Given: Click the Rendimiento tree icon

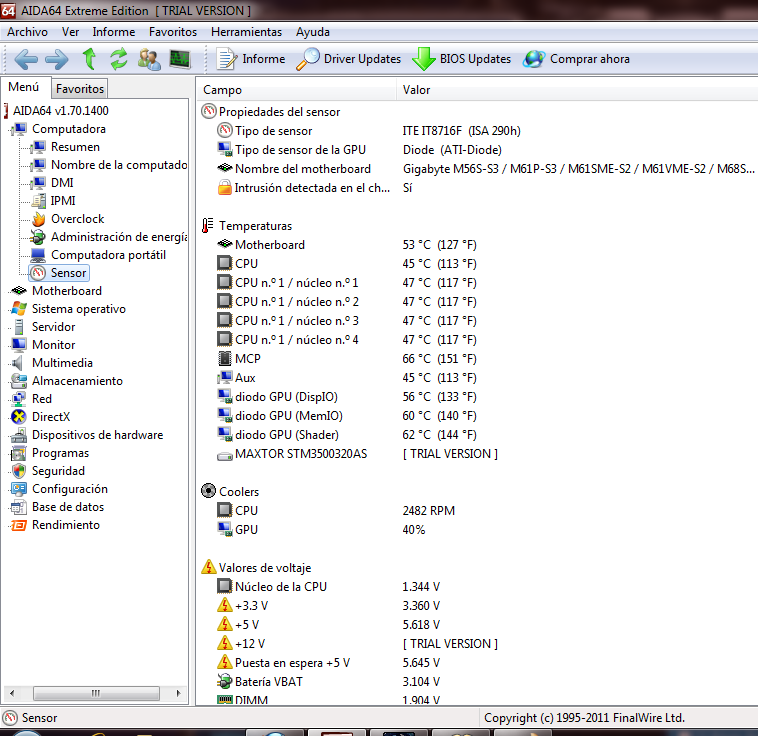Looking at the screenshot, I should [18, 525].
